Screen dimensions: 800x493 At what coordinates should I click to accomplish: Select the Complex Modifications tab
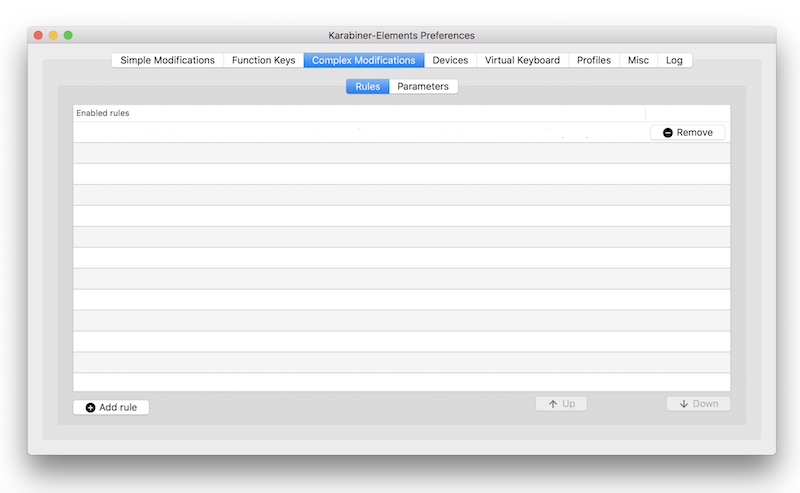coord(364,60)
